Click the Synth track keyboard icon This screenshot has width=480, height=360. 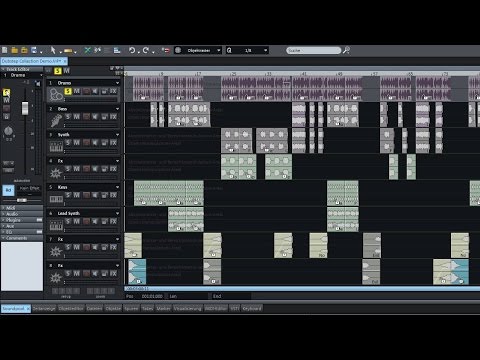pos(56,146)
